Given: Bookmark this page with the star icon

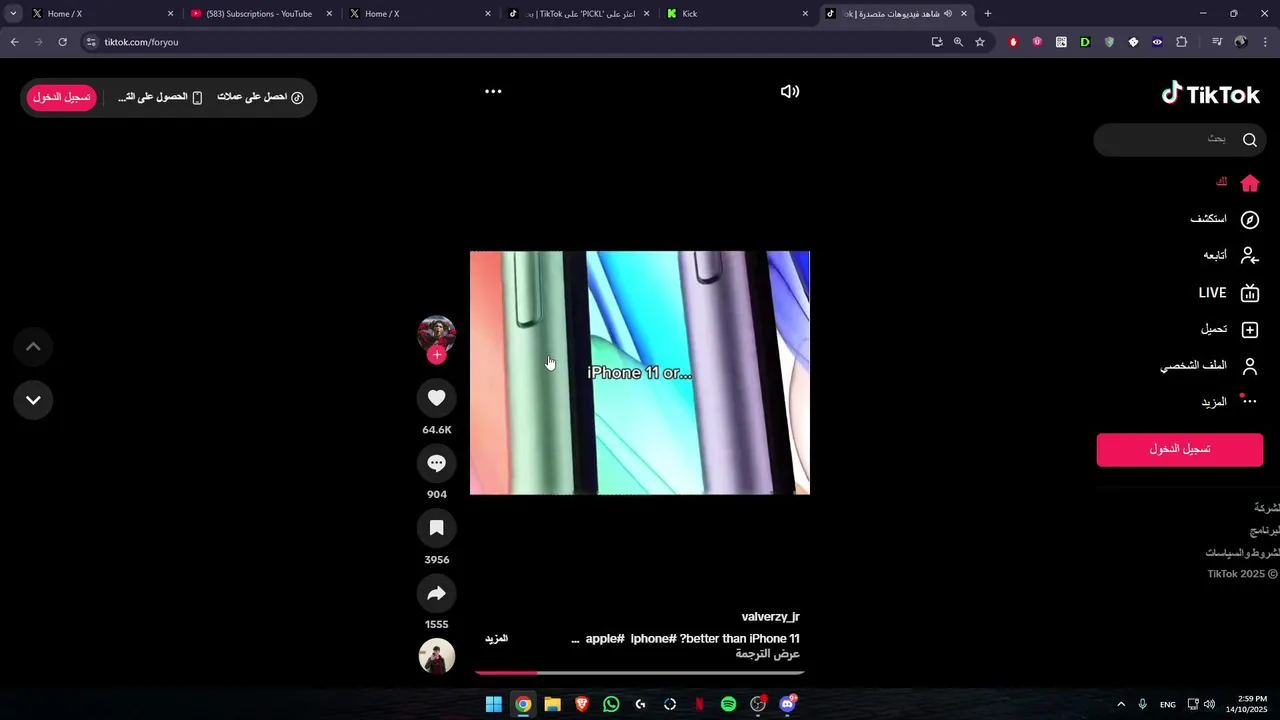Looking at the screenshot, I should pyautogui.click(x=980, y=42).
